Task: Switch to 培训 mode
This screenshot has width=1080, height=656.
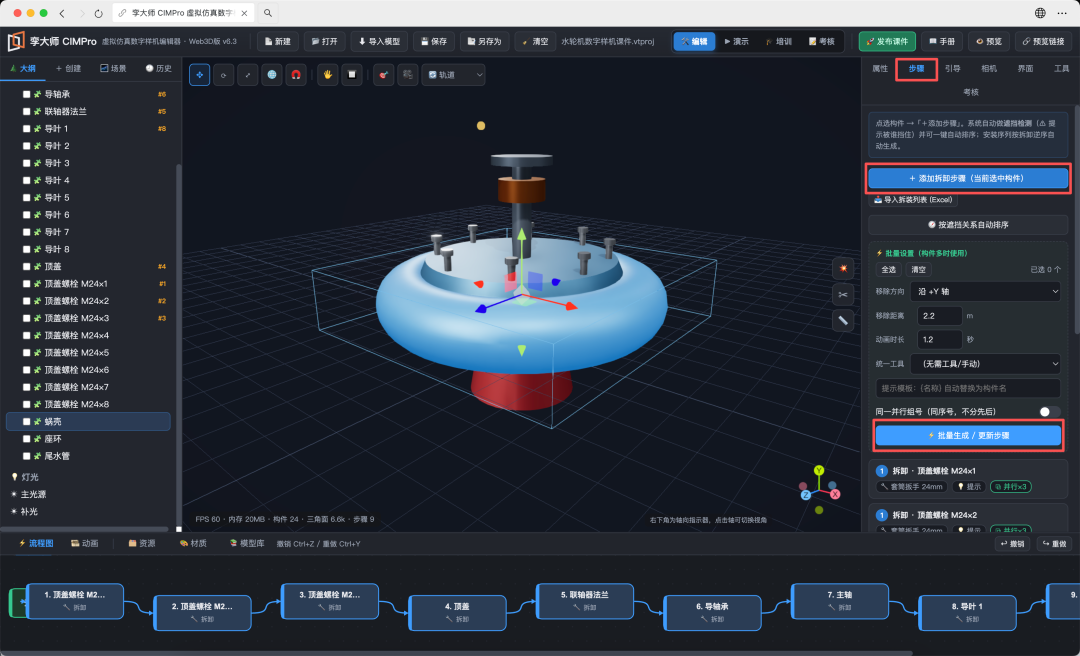Action: click(x=778, y=41)
